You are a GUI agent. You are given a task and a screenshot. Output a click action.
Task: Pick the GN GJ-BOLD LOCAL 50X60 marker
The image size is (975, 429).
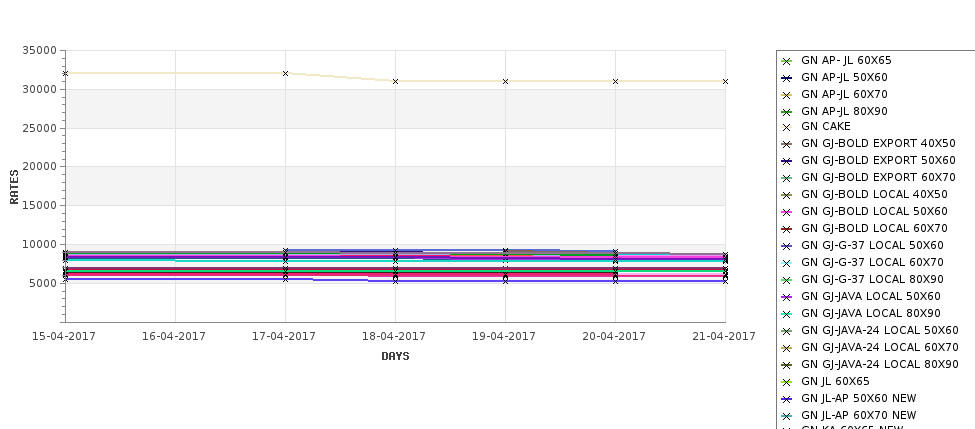787,212
